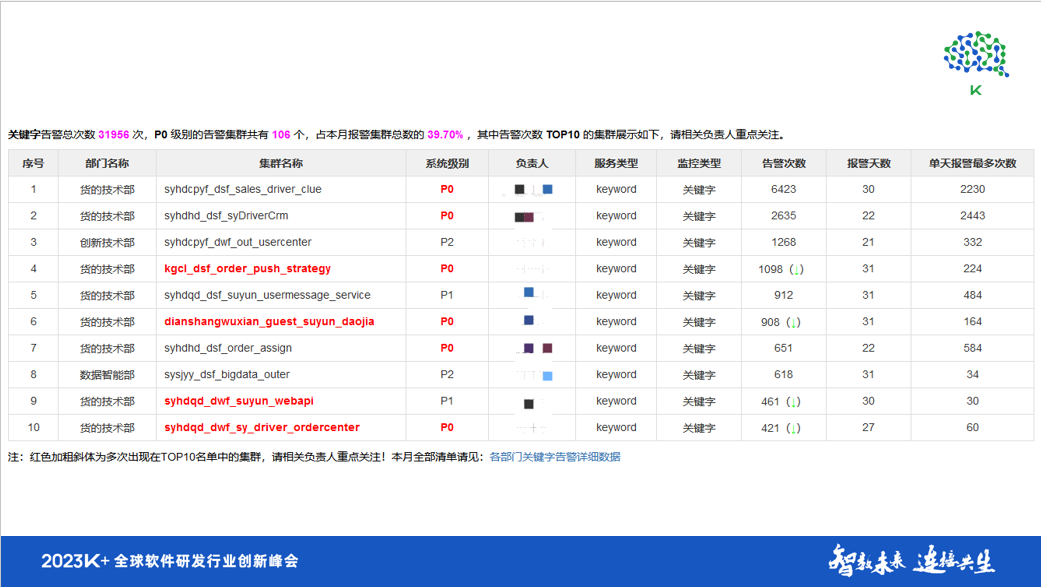Click the green down arrow beside 461
Screen dimensions: 1041x587
pos(794,401)
